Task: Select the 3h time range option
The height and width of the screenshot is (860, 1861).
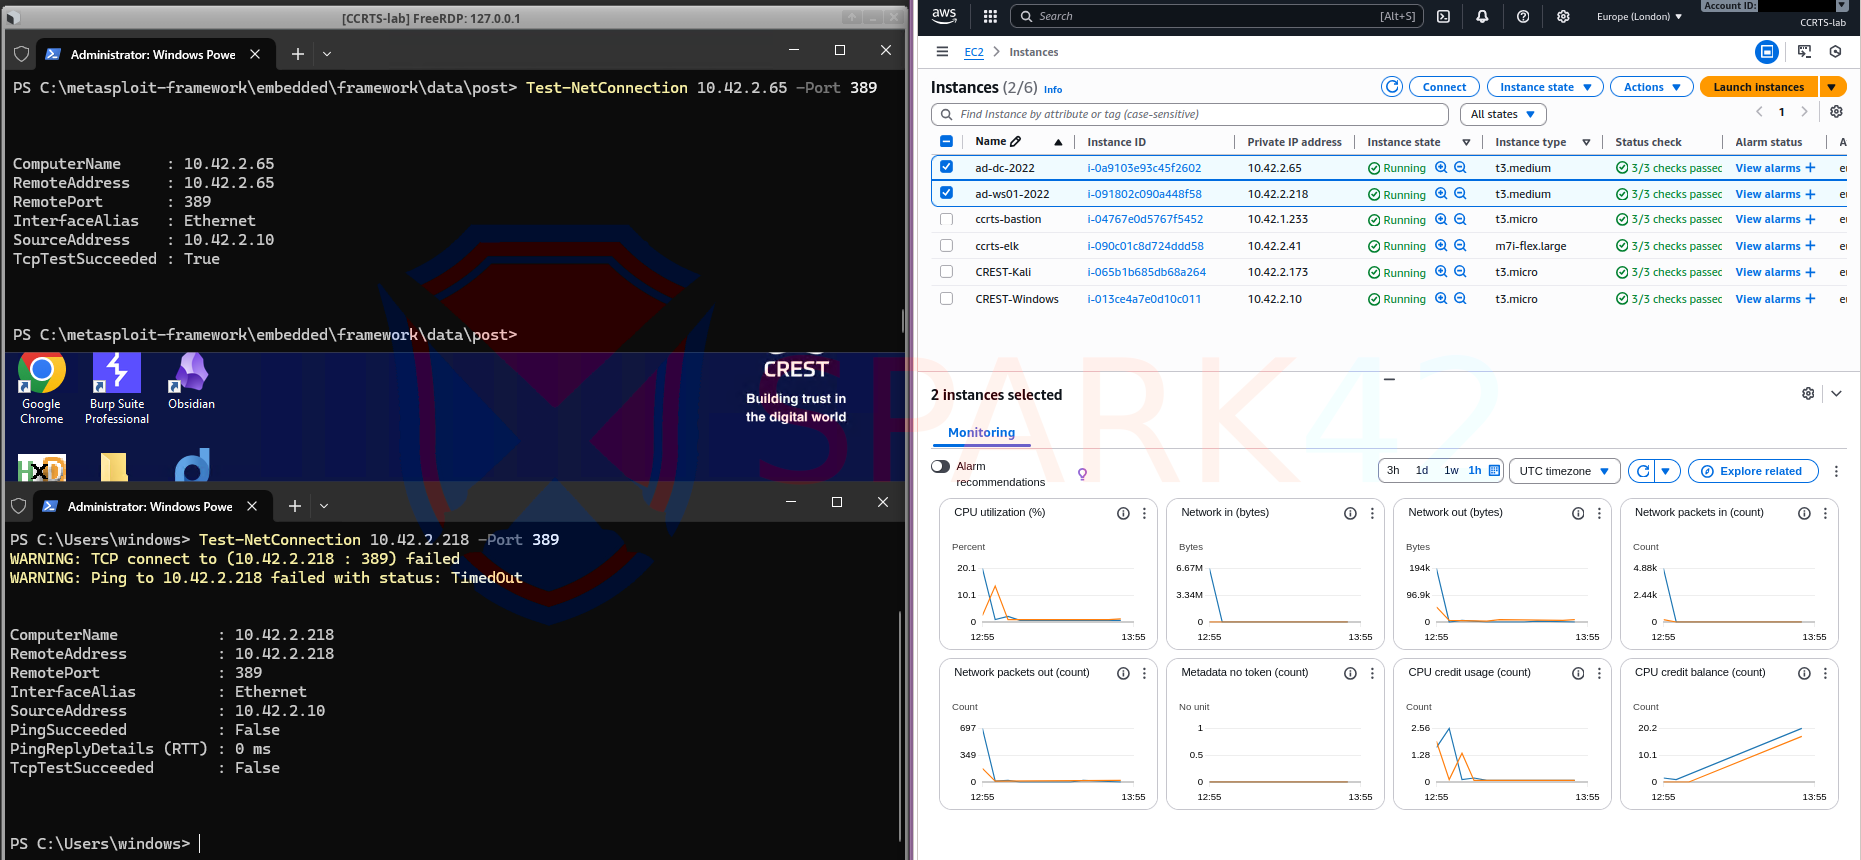Action: [x=1392, y=470]
